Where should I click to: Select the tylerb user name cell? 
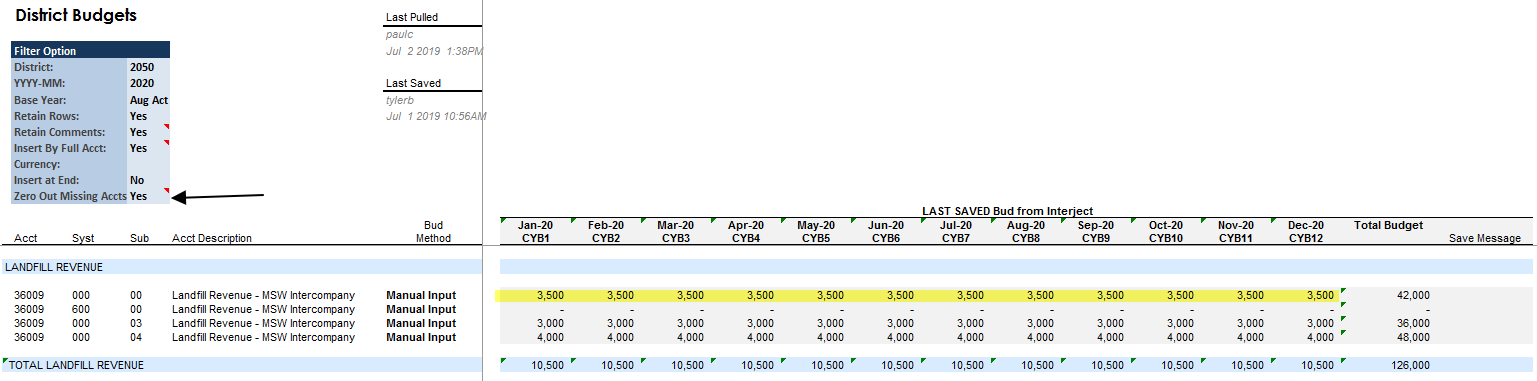tap(401, 100)
